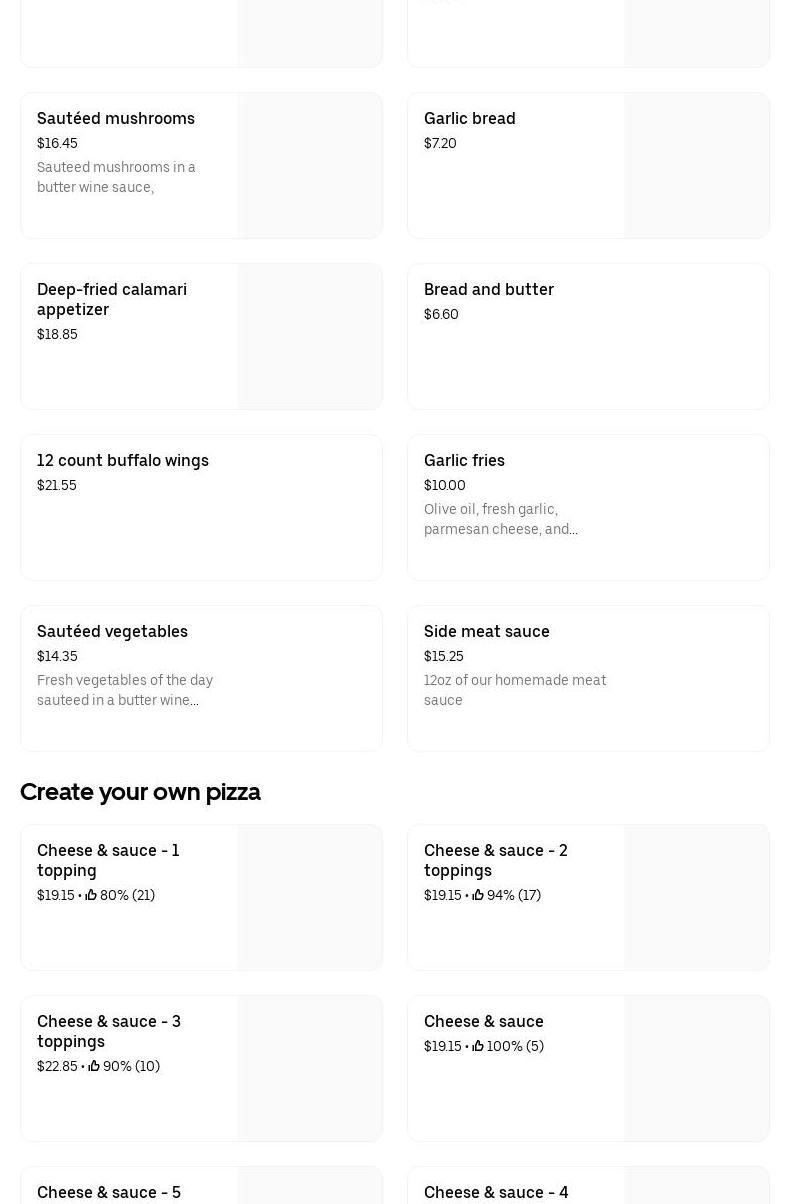Open the Sautéed mushrooms item title
Image resolution: width=804 pixels, height=1204 pixels.
116,118
